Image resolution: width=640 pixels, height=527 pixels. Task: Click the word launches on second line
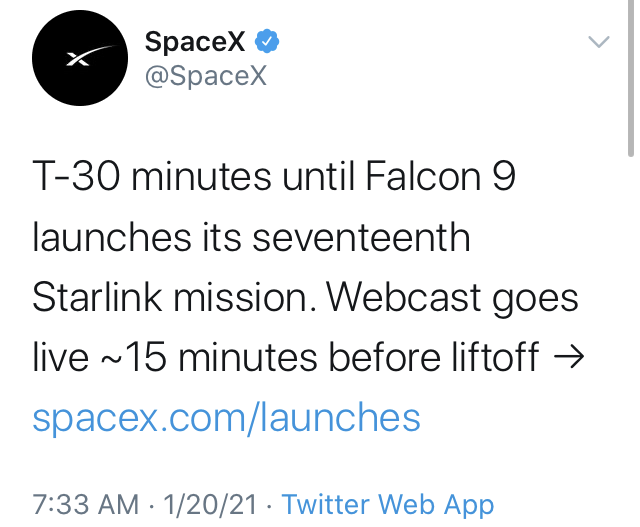(111, 237)
